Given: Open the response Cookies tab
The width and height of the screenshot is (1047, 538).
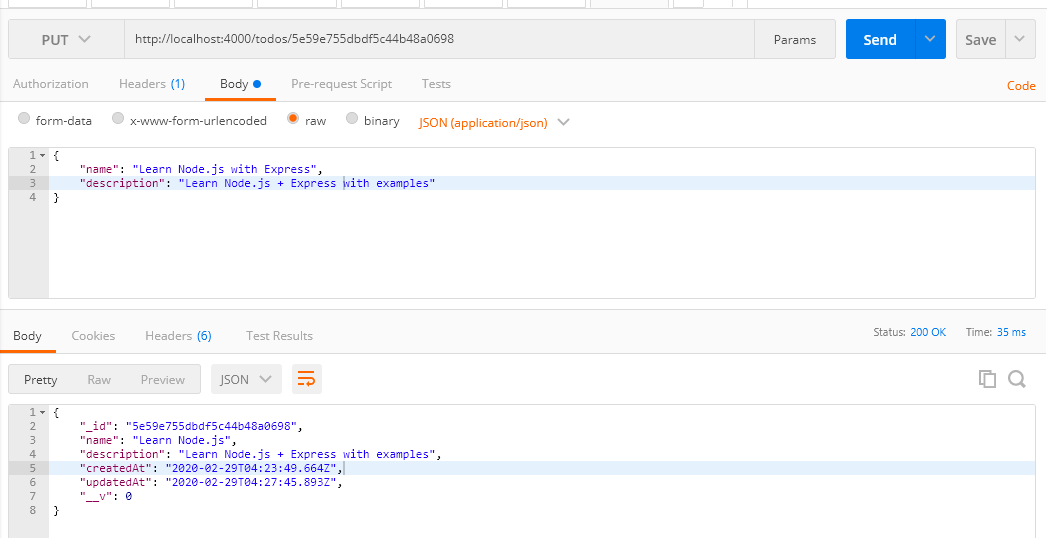Looking at the screenshot, I should (93, 336).
